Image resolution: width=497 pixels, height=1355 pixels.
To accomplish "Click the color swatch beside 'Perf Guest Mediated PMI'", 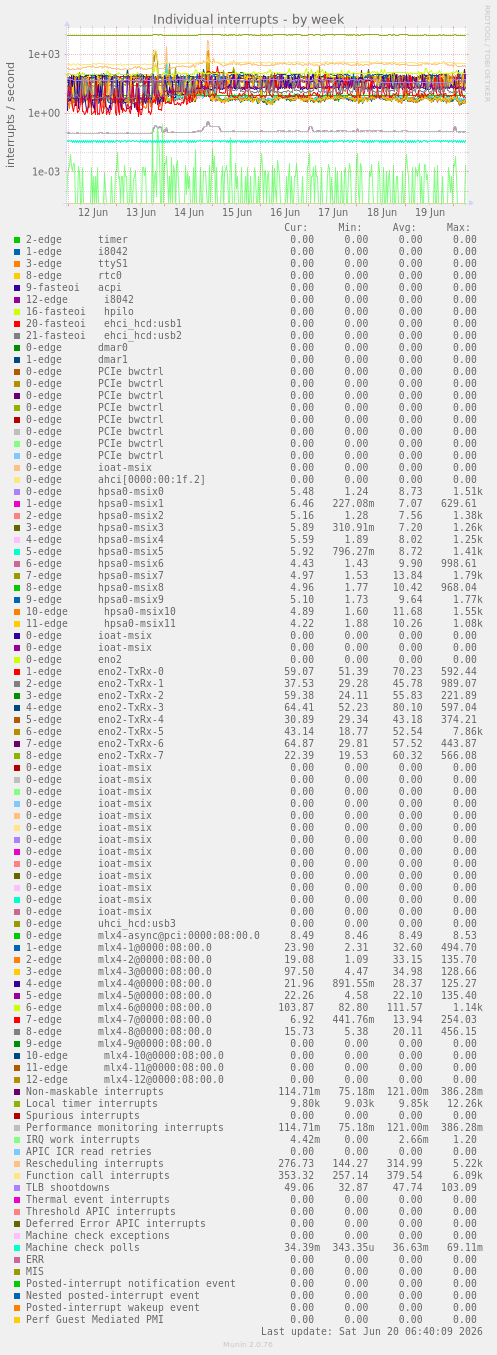I will tap(17, 1320).
